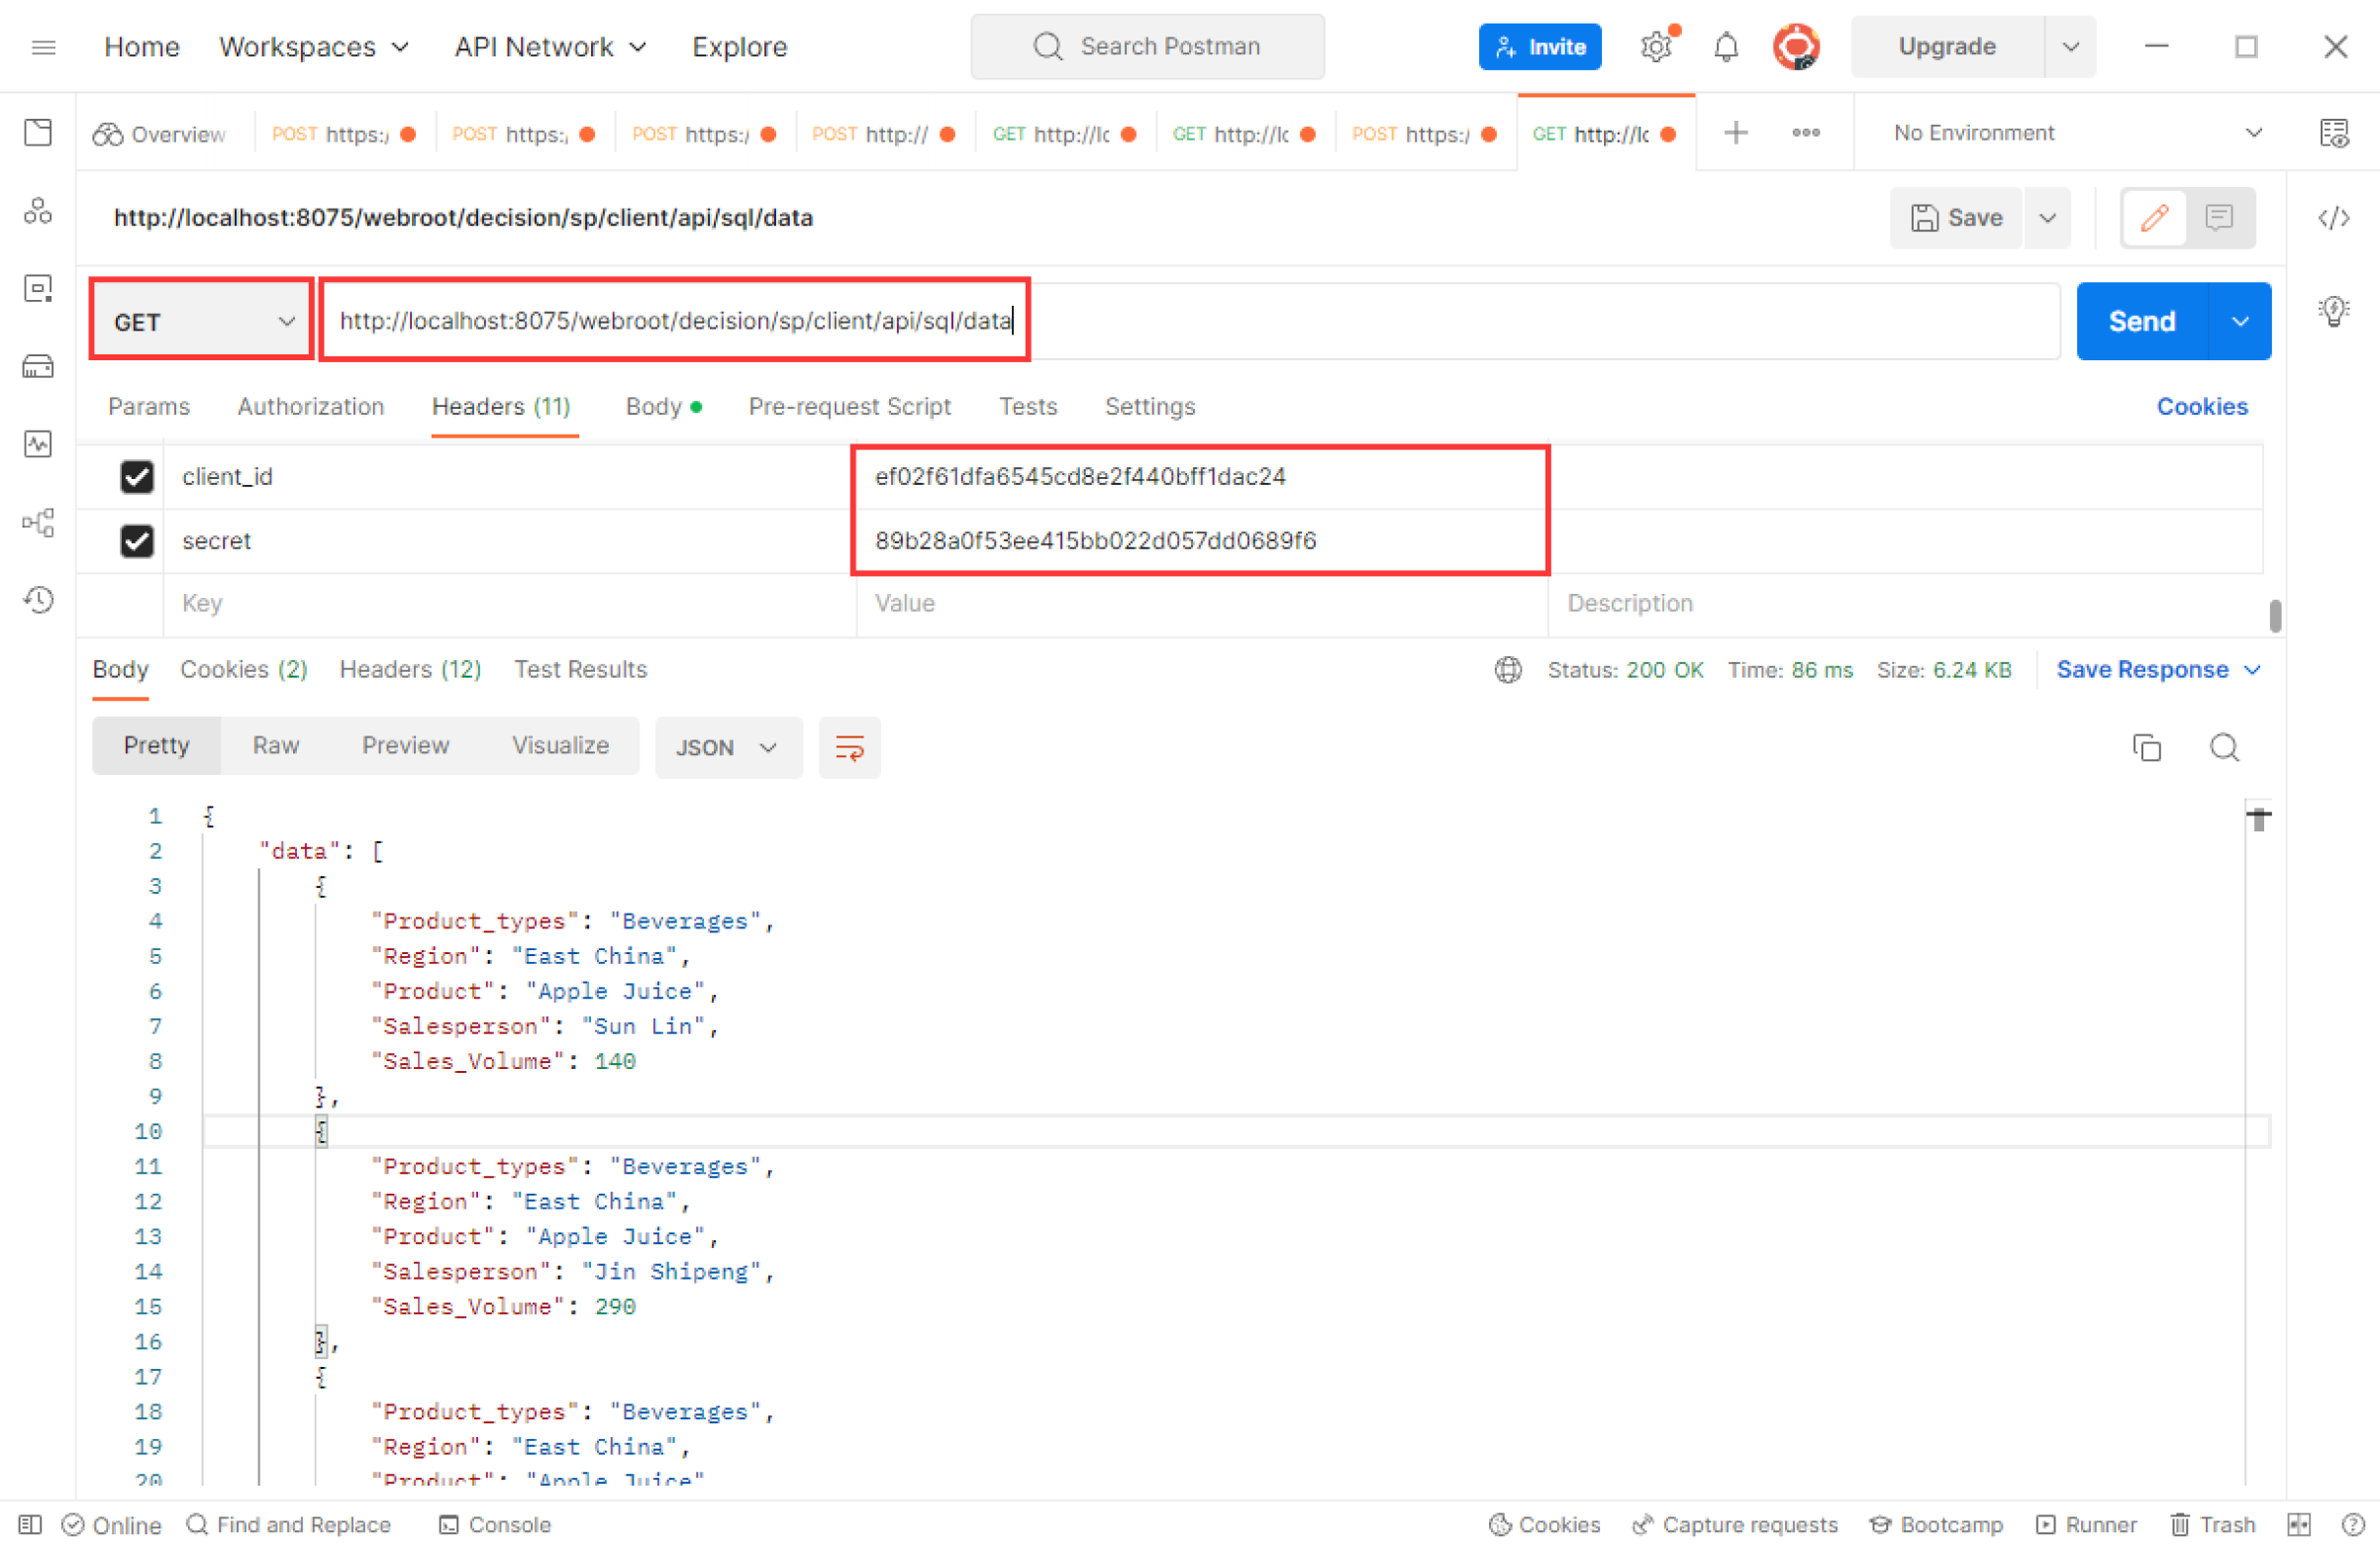Search within the response body
This screenshot has height=1548, width=2380.
[x=2224, y=747]
